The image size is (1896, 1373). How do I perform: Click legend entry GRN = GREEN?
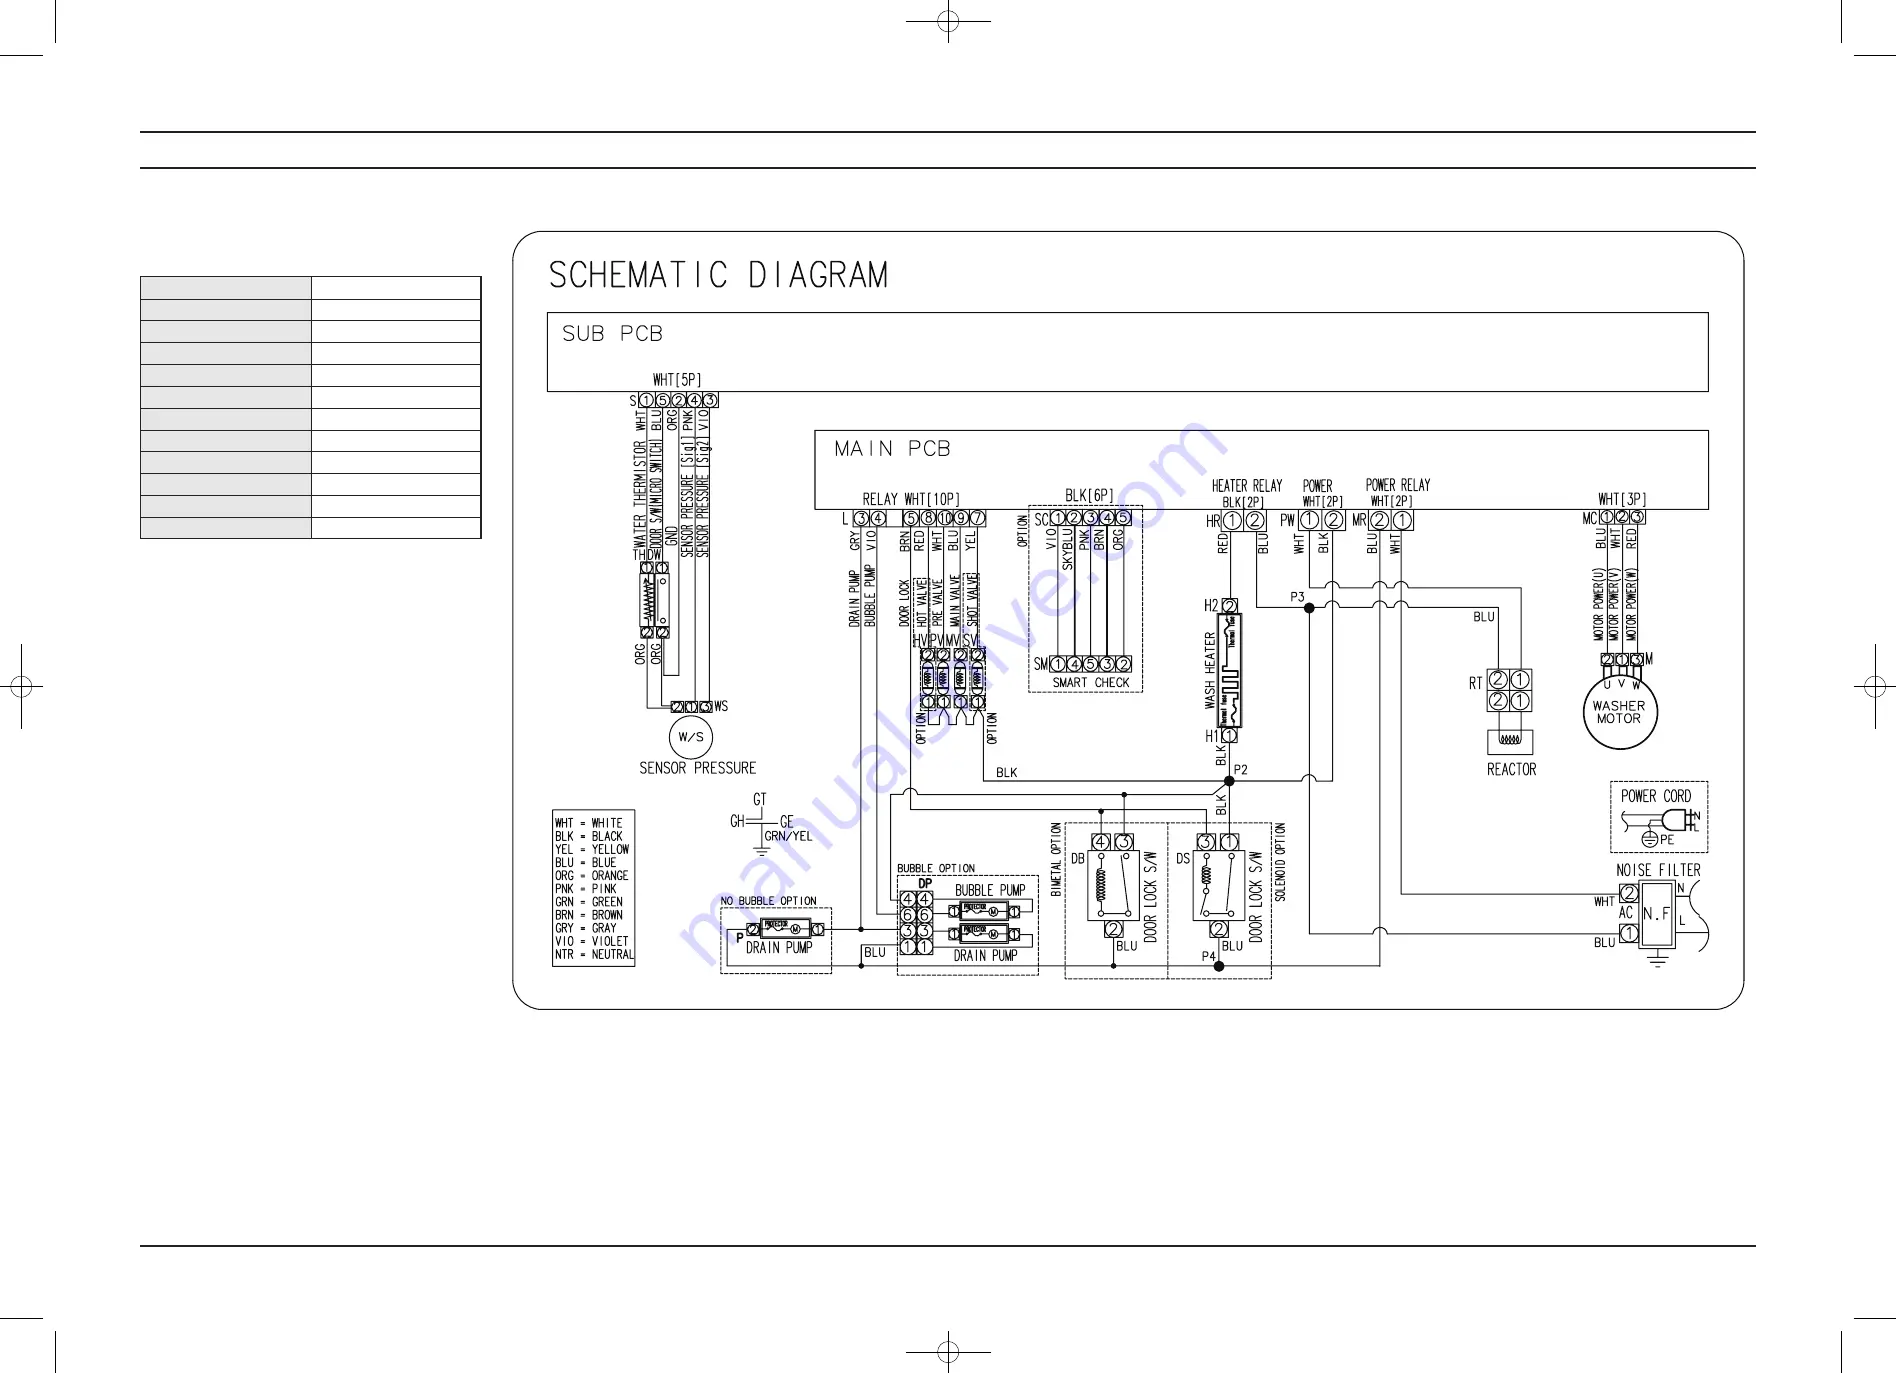tap(589, 901)
